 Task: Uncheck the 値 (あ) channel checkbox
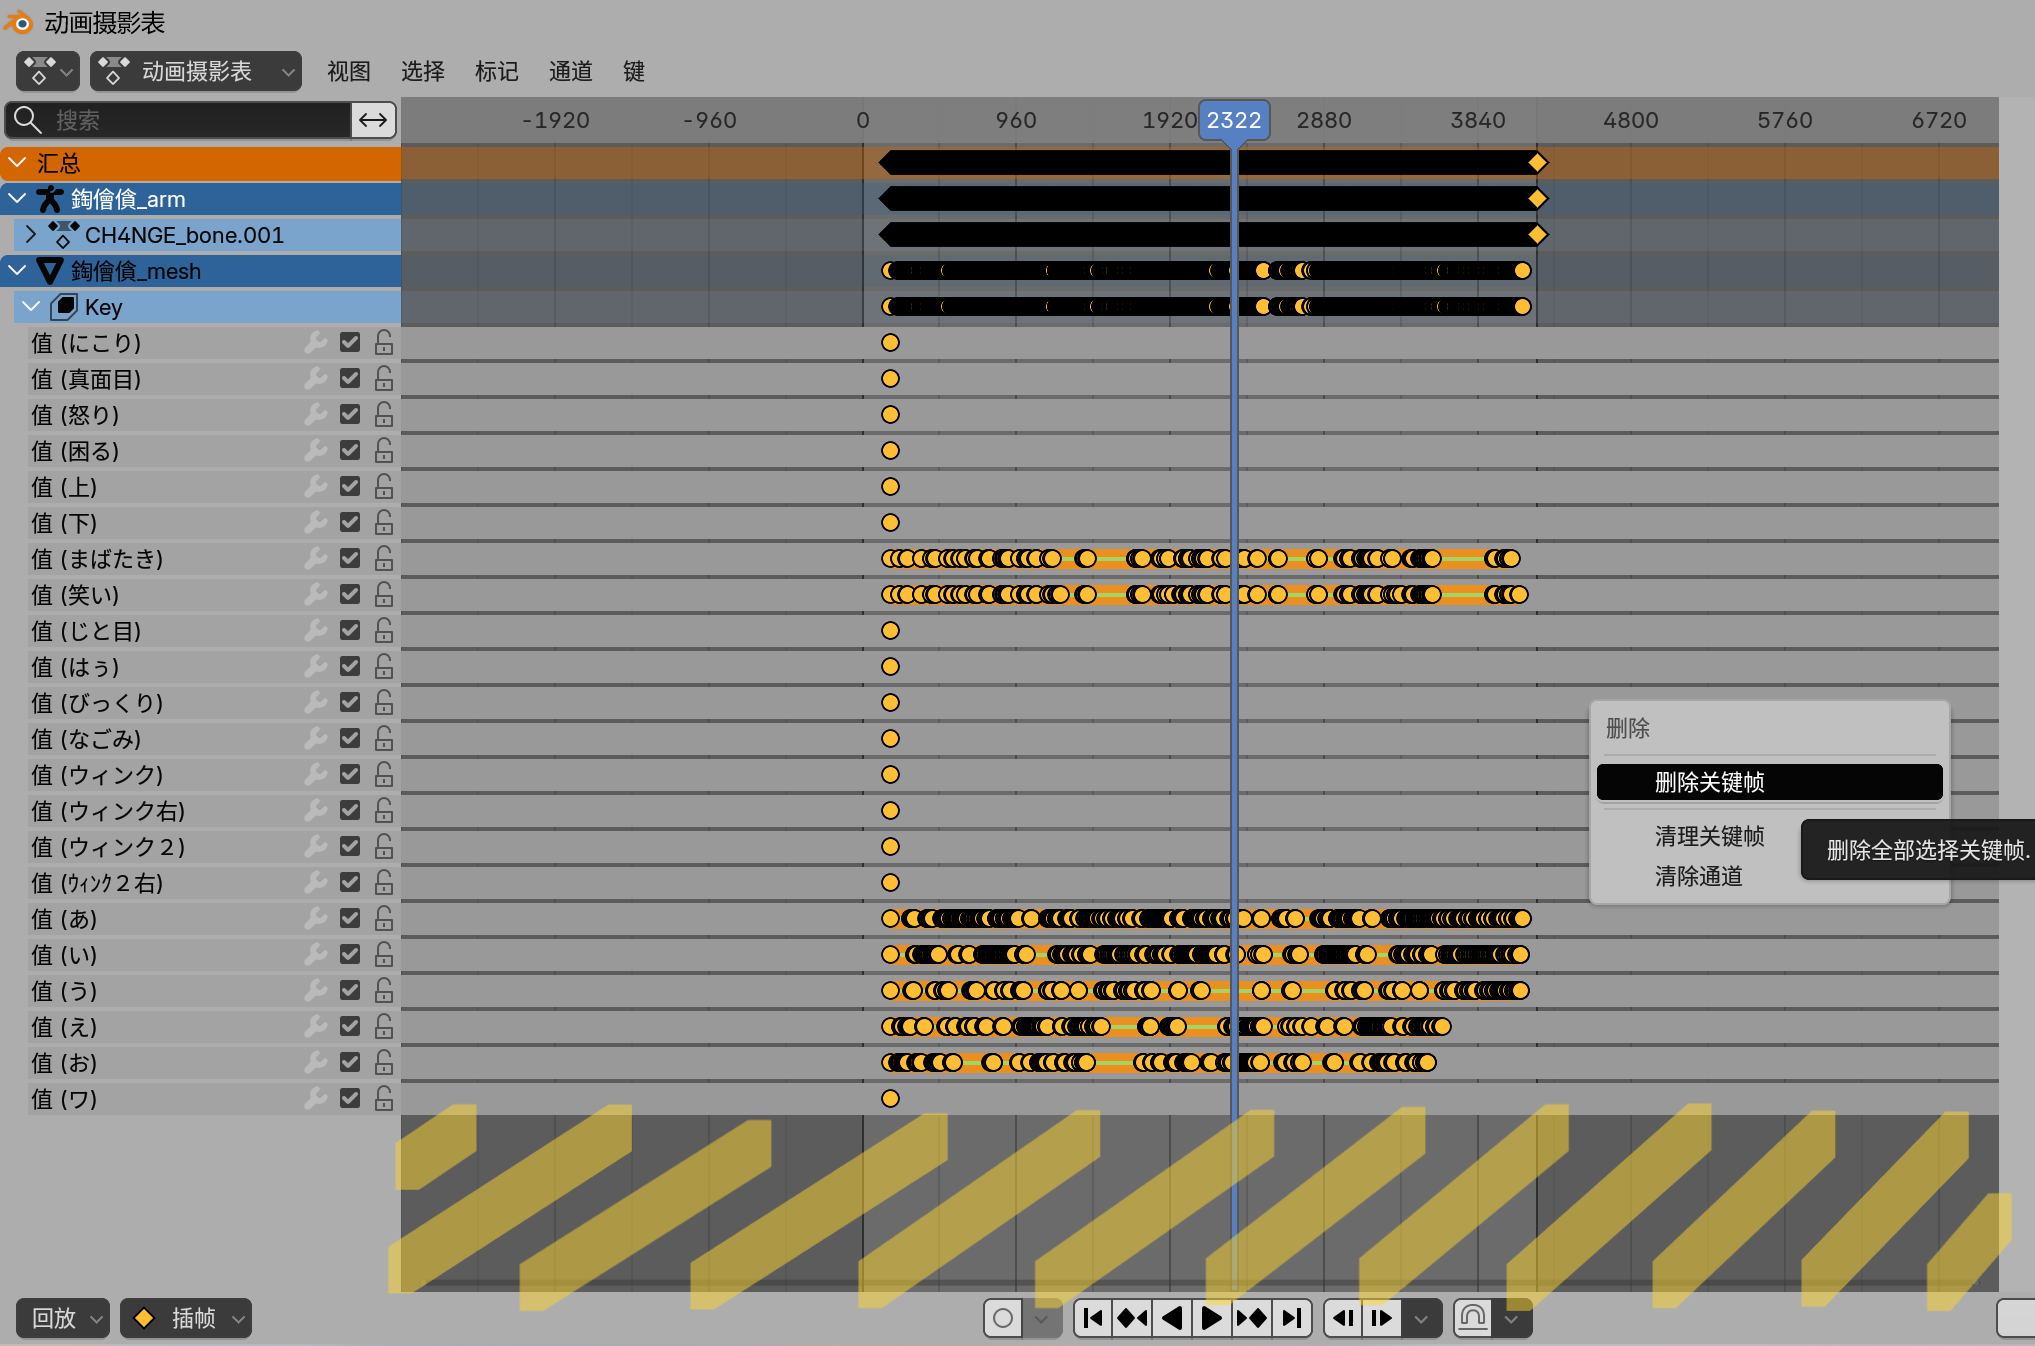(x=350, y=919)
